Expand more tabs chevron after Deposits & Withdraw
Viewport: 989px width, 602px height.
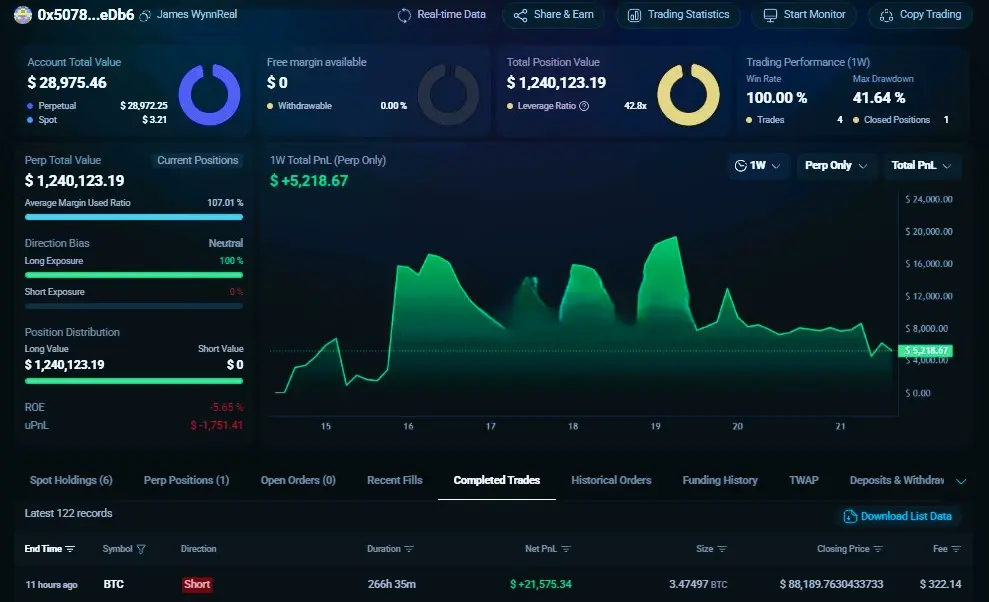(x=961, y=481)
